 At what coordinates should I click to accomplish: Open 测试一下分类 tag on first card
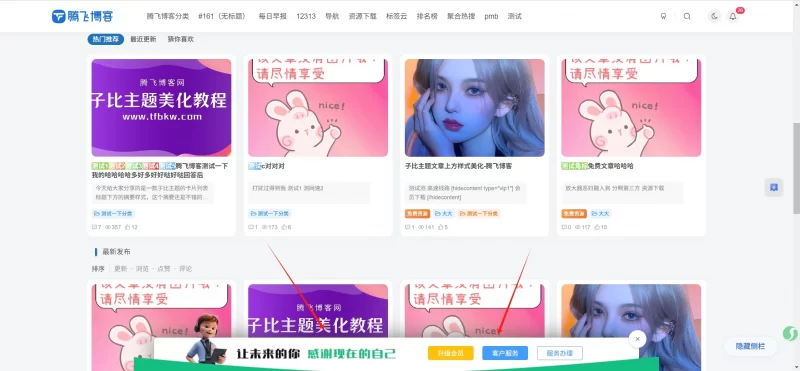pos(113,214)
